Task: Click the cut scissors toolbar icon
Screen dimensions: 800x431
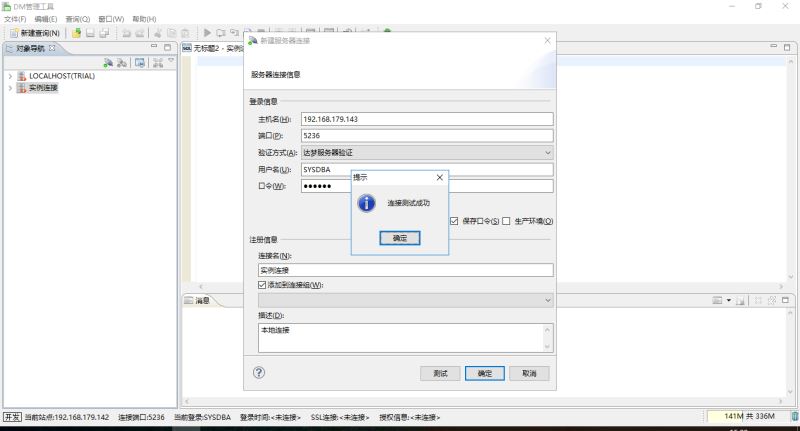Action: (158, 33)
